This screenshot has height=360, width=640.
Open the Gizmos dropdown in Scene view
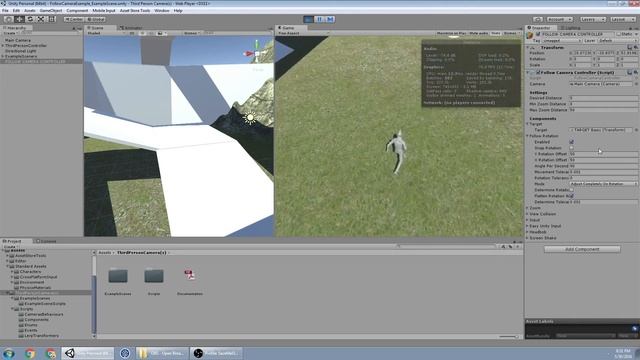pos(191,33)
